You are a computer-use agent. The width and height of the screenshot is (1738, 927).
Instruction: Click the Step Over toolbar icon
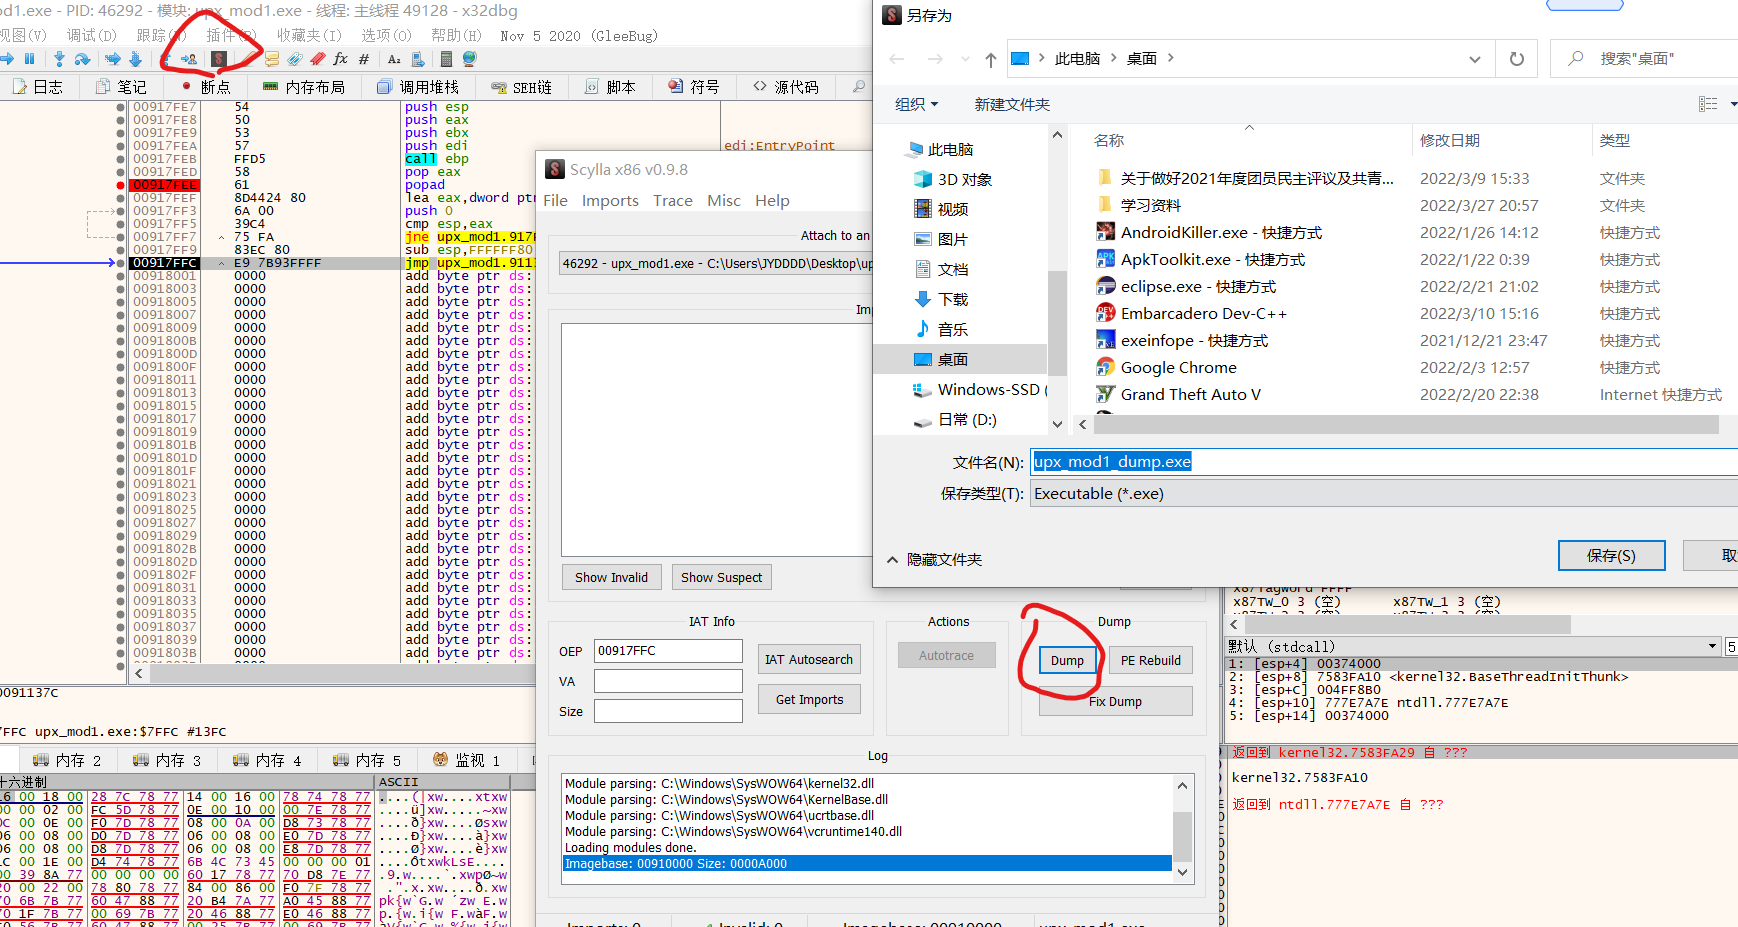coord(82,59)
